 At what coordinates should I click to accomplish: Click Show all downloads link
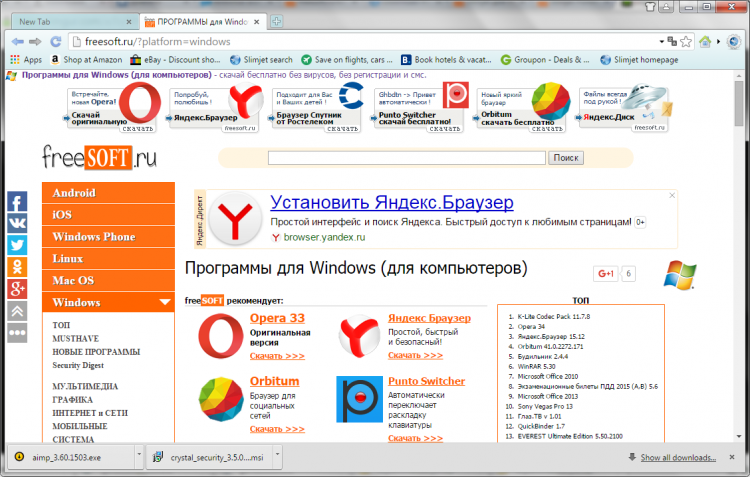pos(678,457)
